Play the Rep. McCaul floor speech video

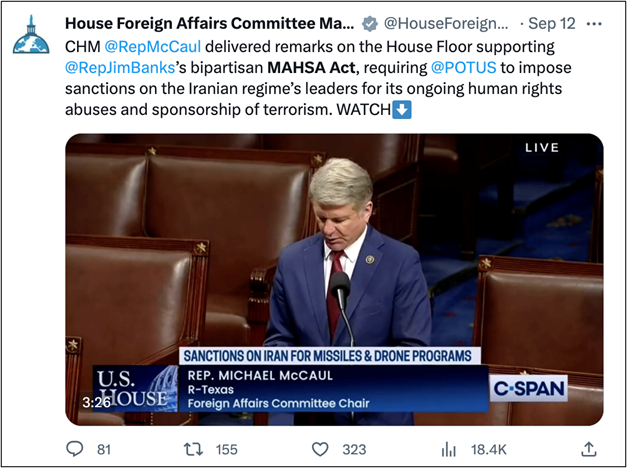334,278
